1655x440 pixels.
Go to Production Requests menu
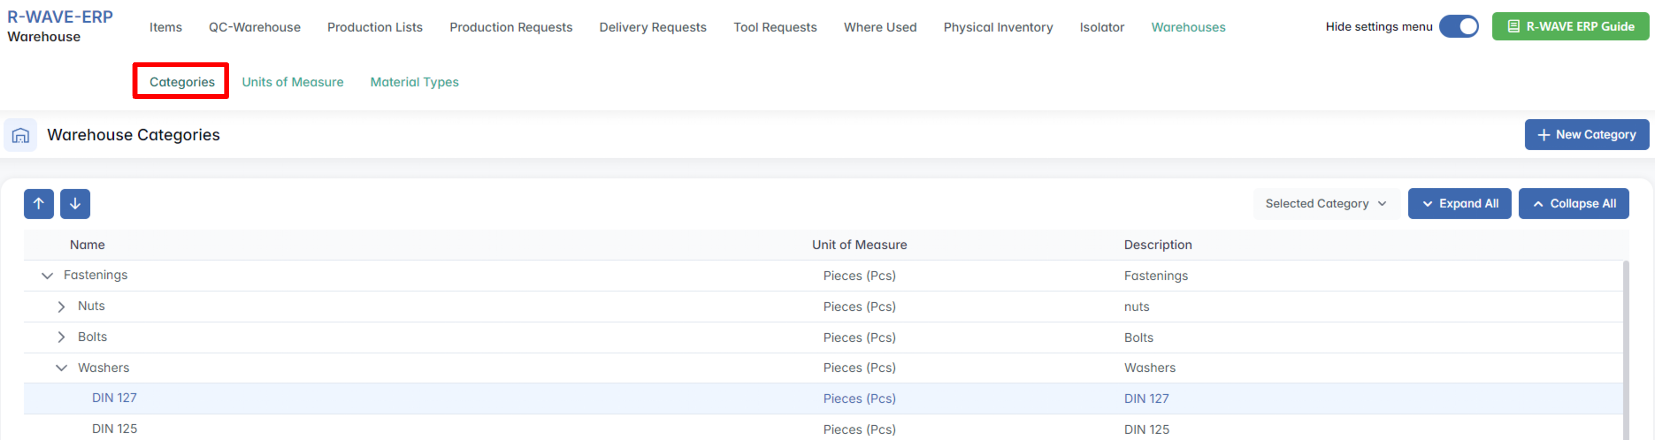511,27
